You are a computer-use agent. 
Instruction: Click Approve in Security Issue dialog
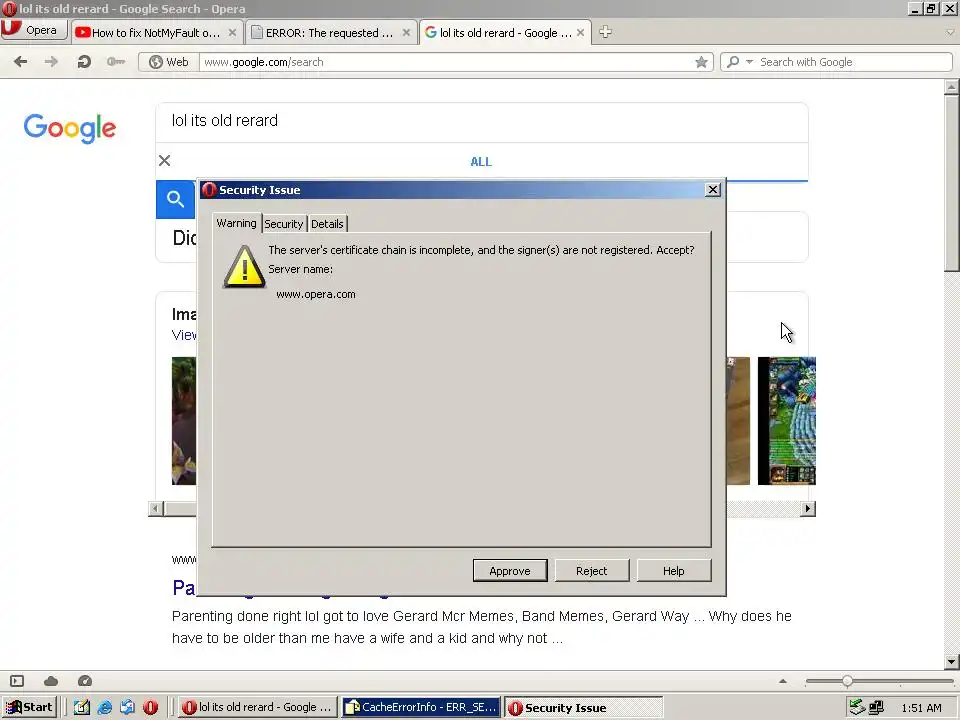[510, 571]
